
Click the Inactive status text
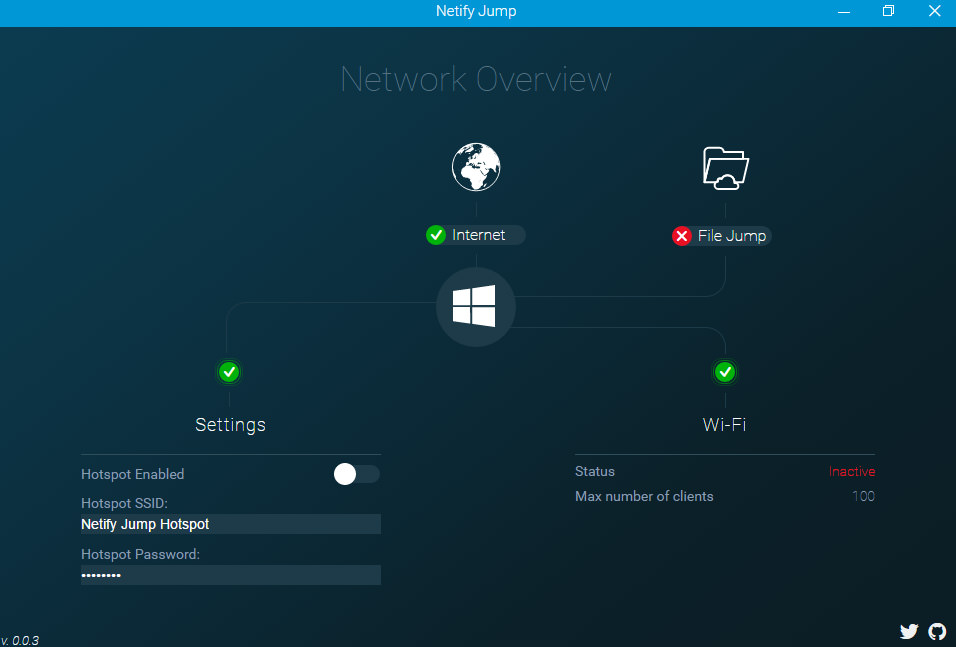(851, 471)
